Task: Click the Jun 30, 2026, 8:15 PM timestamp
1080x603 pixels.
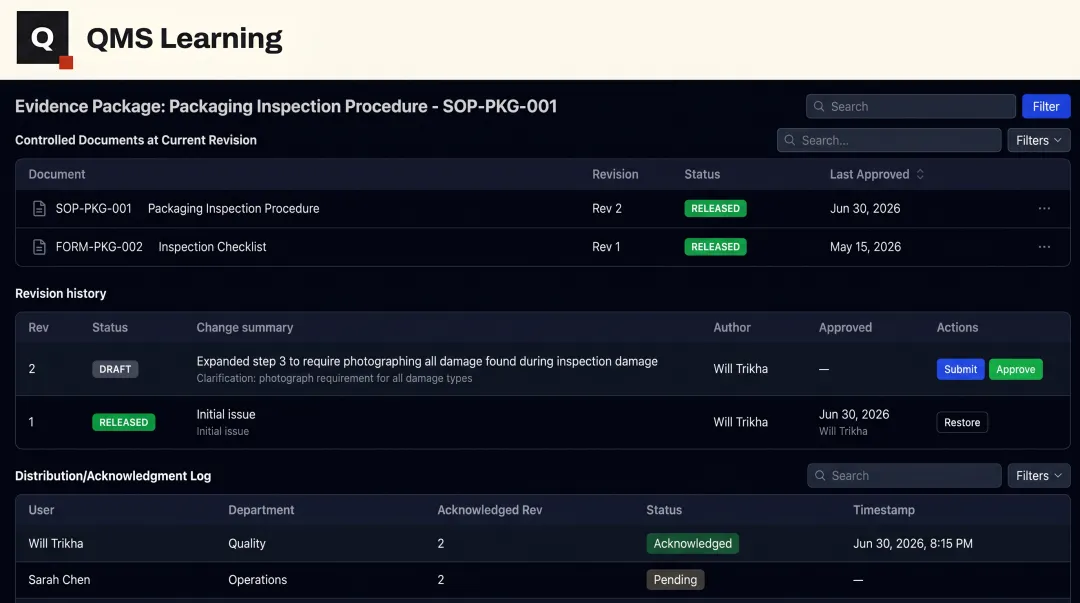Action: tap(913, 544)
